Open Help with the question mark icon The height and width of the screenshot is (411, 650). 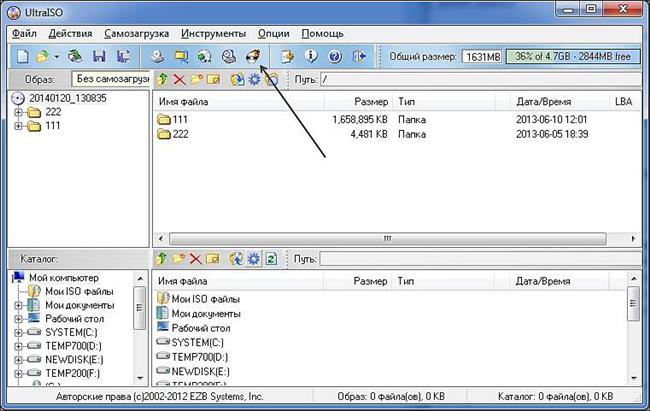[x=335, y=56]
